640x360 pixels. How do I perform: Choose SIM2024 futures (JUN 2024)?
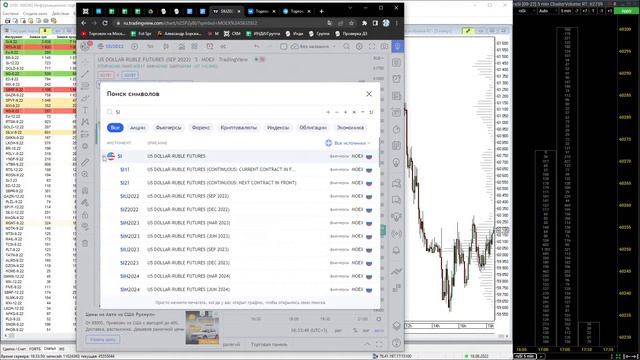240,289
